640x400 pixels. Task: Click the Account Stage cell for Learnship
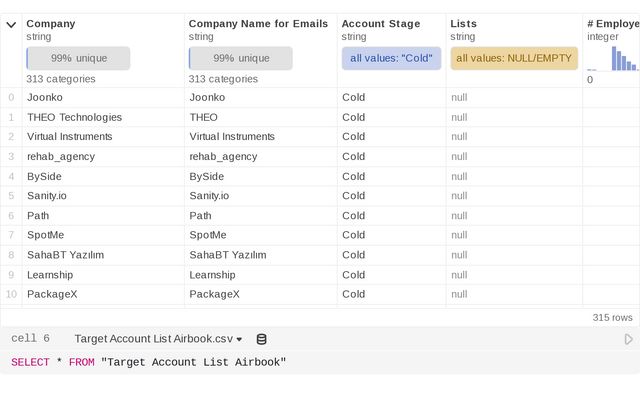pyautogui.click(x=354, y=274)
